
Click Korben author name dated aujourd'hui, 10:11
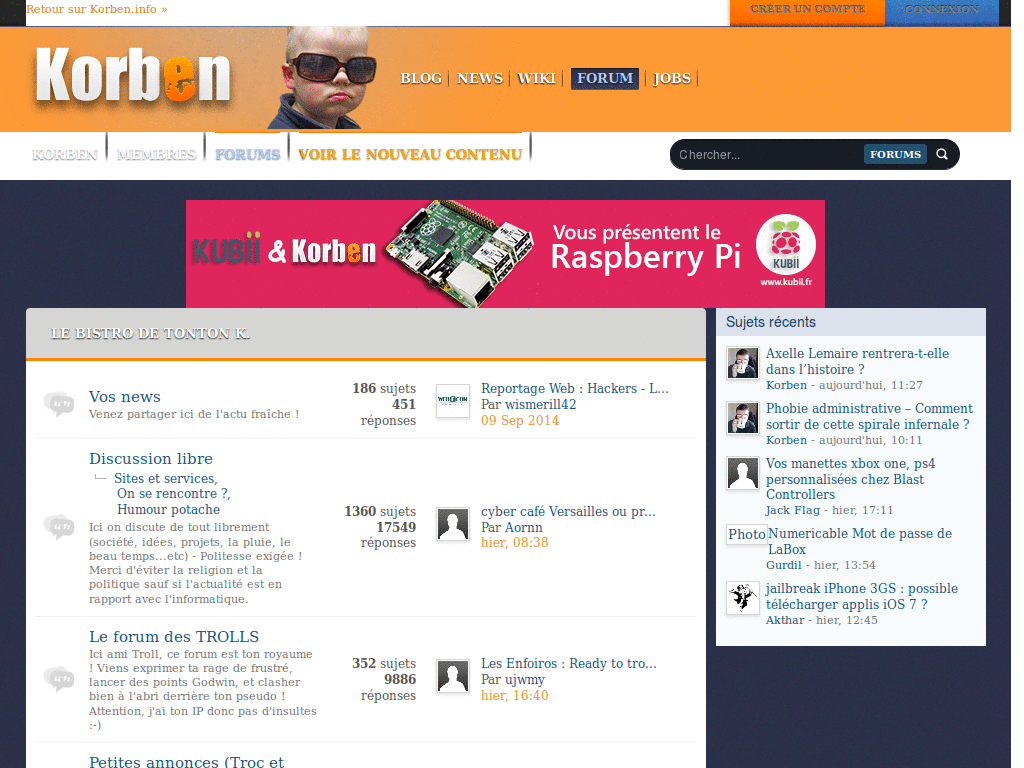pyautogui.click(x=786, y=440)
